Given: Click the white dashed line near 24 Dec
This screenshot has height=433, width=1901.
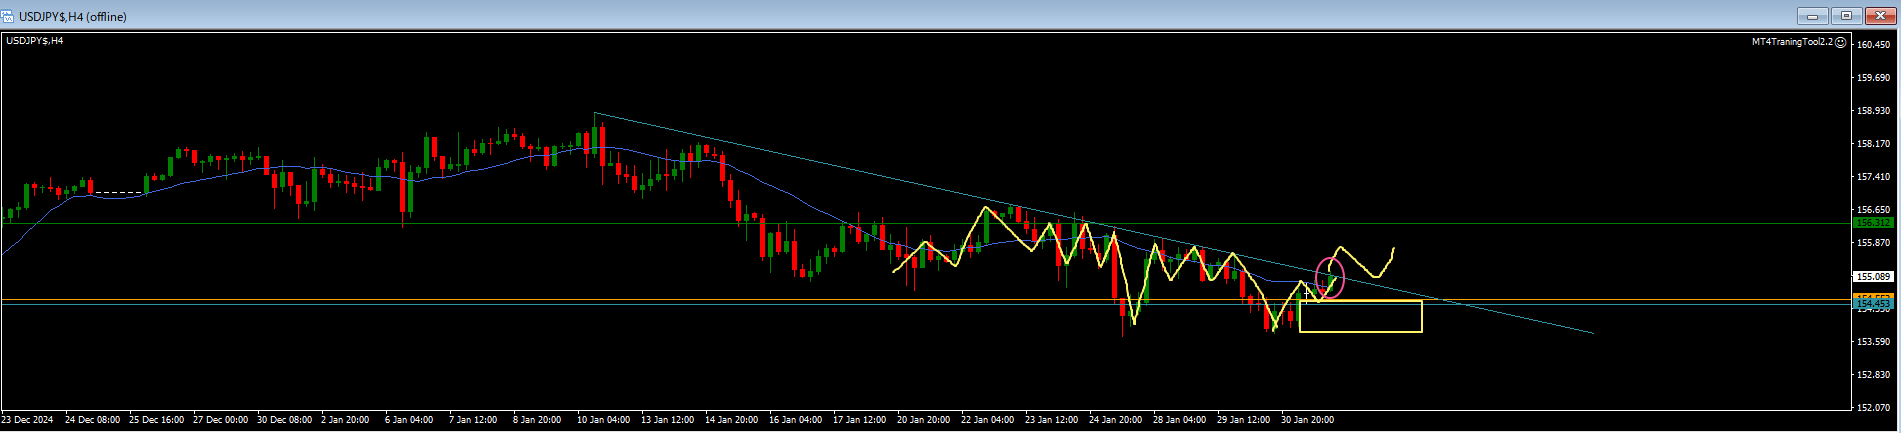Looking at the screenshot, I should click(118, 192).
